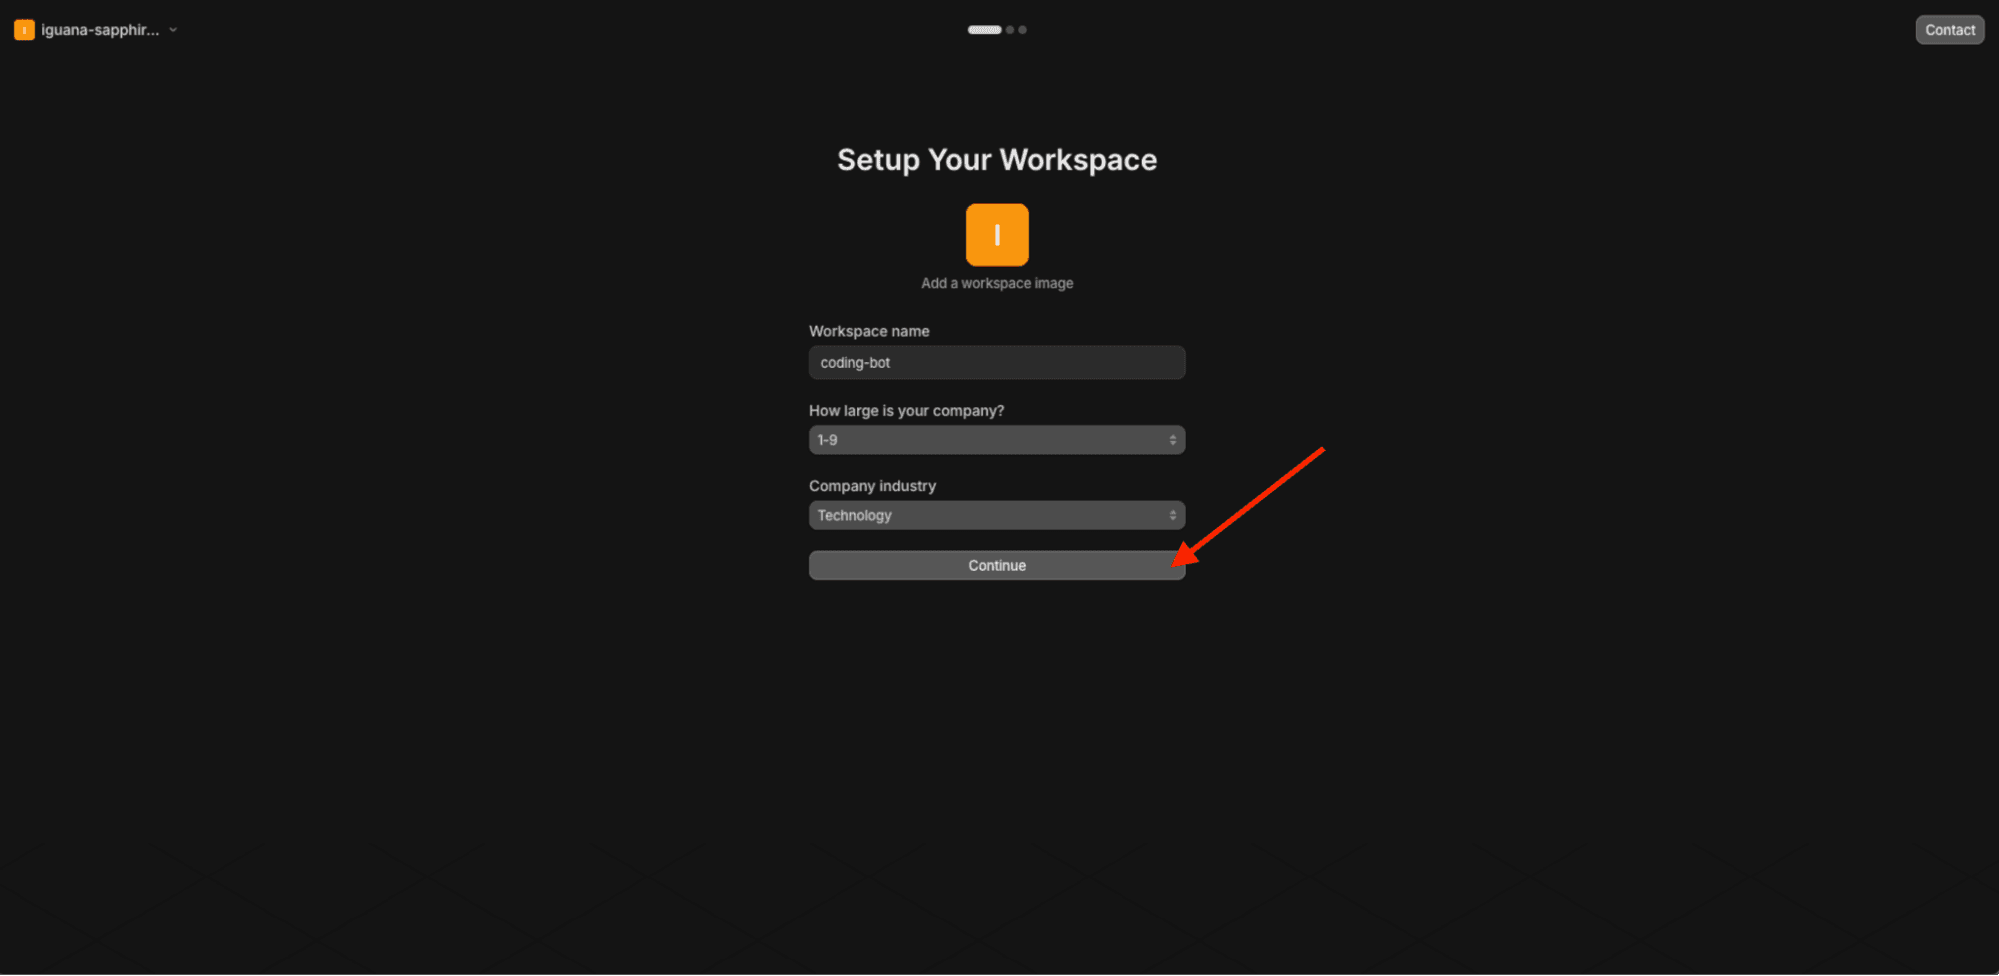Open the Company industry dropdown

pos(996,514)
